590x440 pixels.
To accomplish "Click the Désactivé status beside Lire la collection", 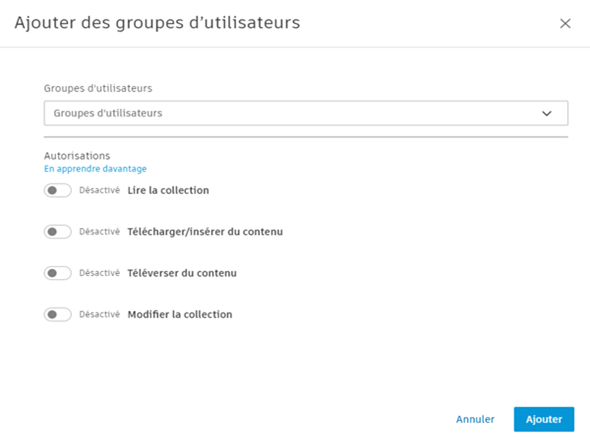I will coord(99,190).
